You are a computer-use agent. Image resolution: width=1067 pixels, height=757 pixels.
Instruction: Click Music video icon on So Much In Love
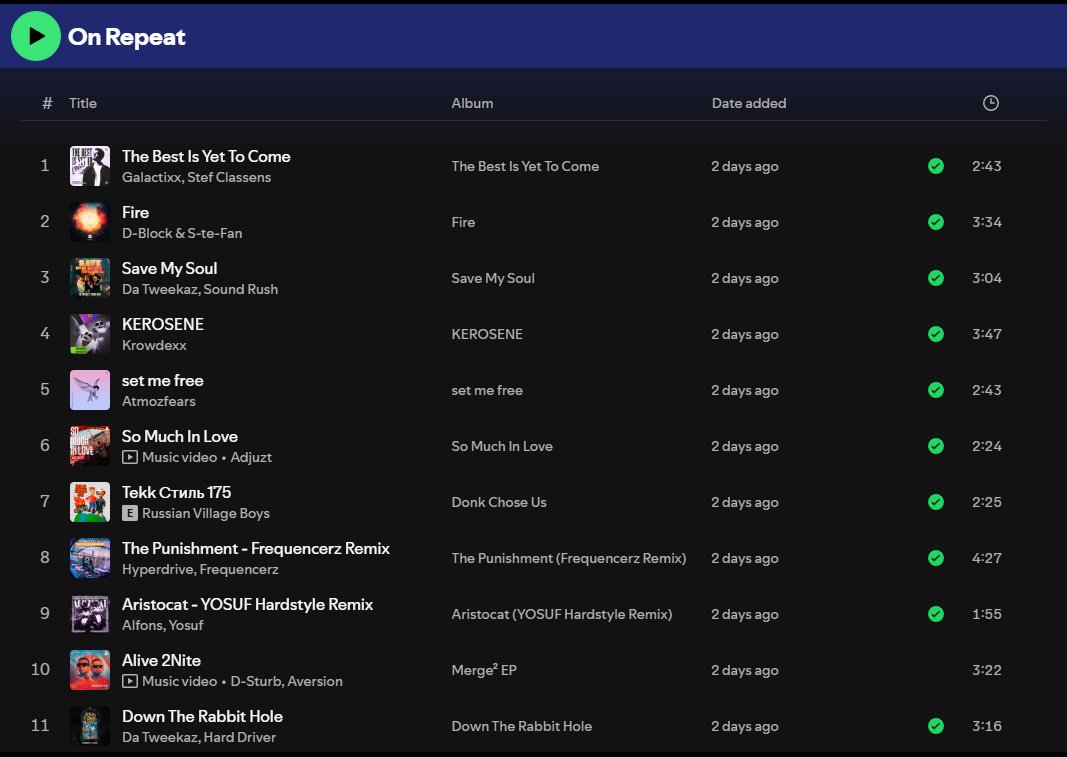click(x=129, y=457)
